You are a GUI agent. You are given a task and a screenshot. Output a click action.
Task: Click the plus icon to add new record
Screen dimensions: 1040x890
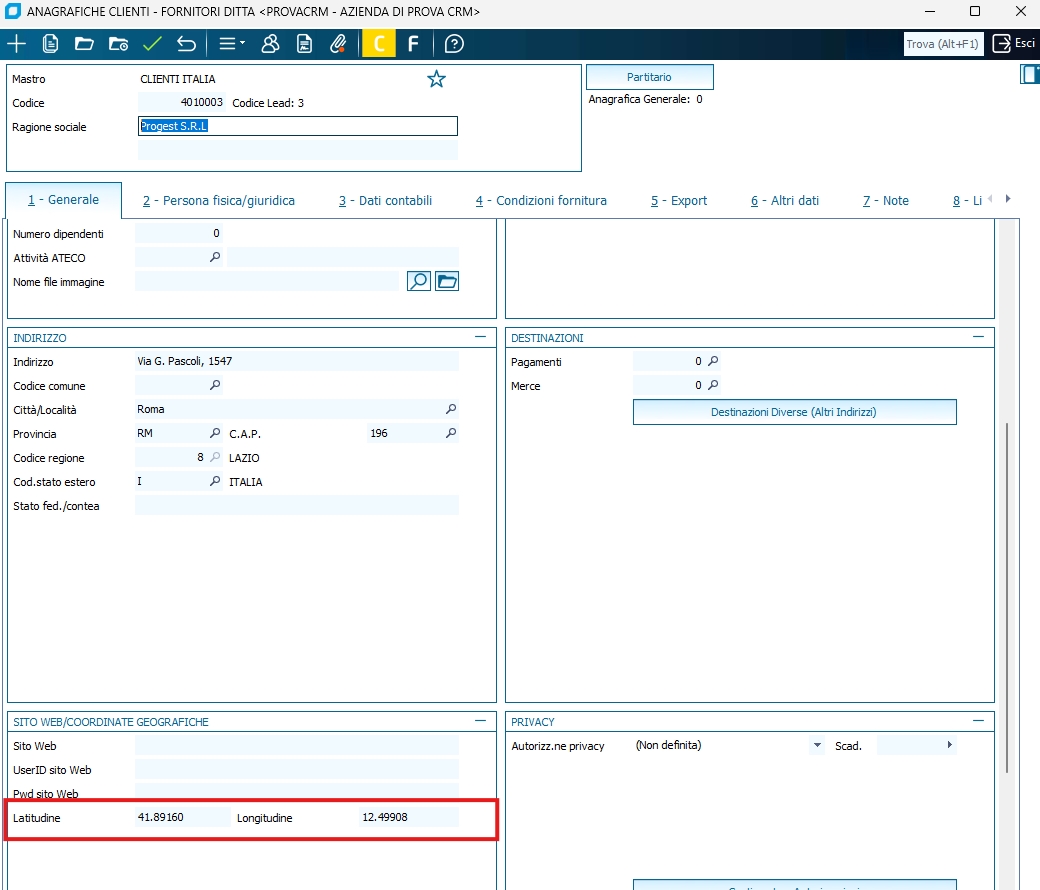click(17, 44)
